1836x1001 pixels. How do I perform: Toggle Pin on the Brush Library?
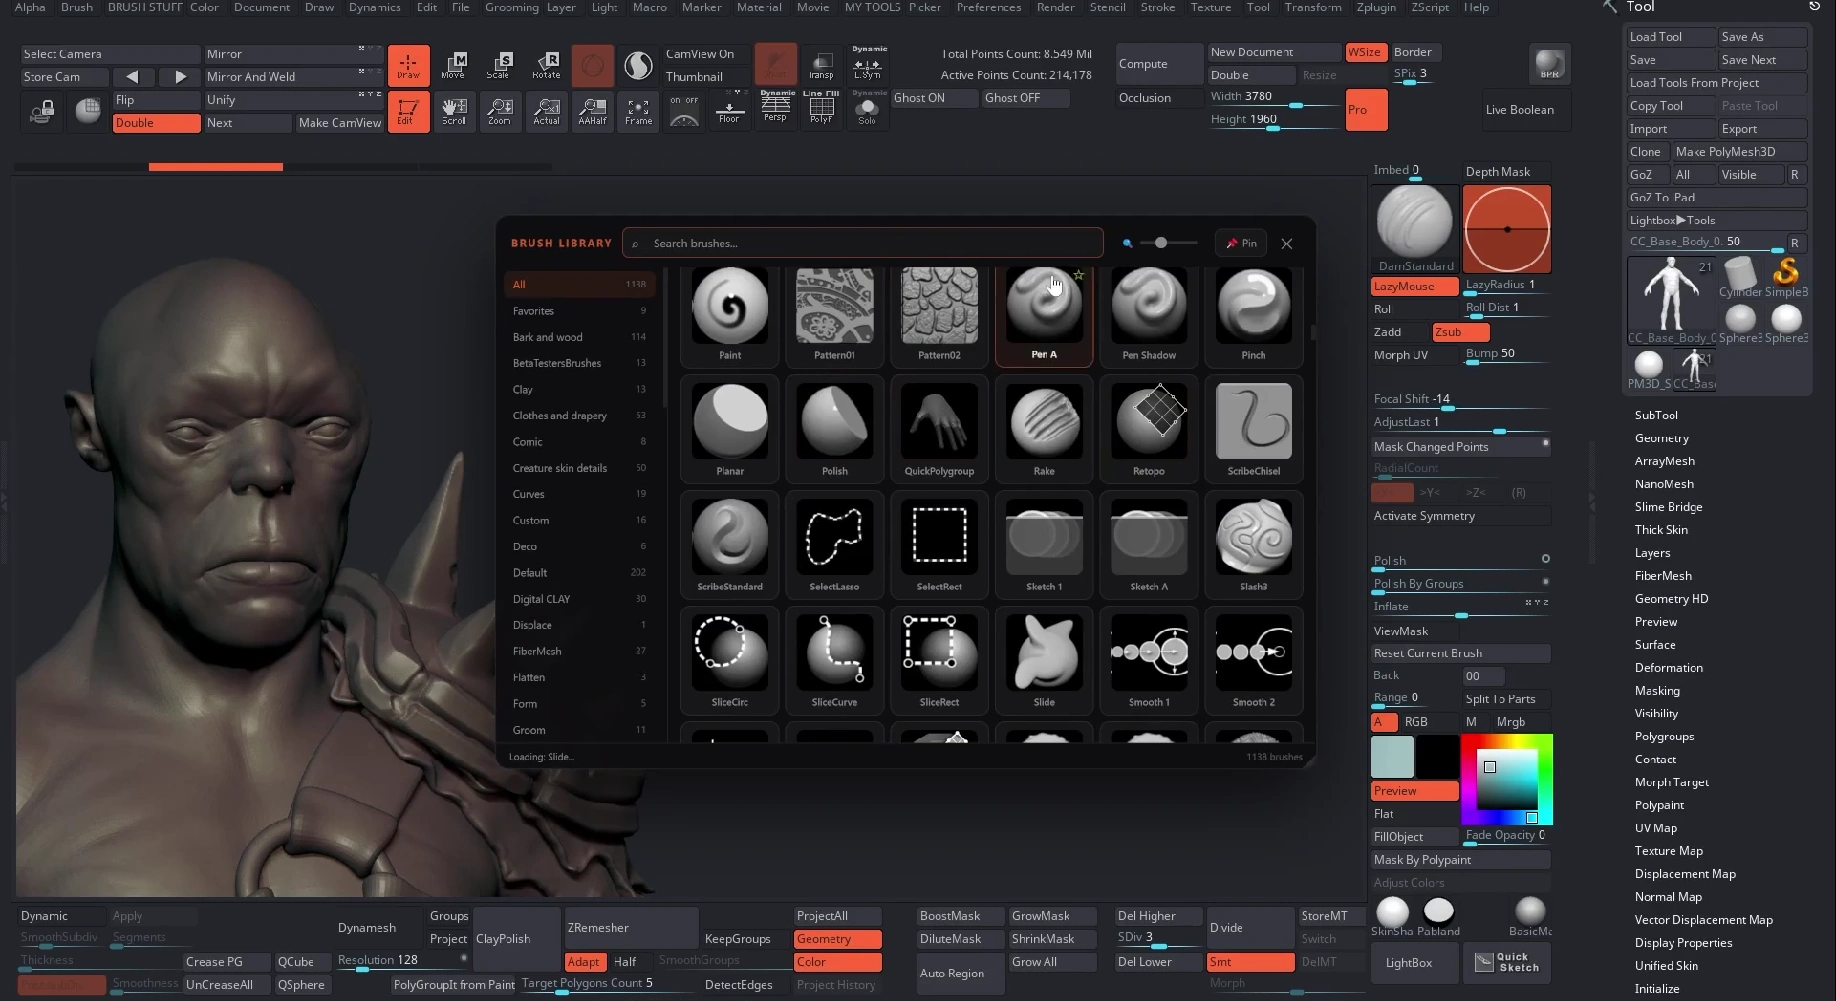[x=1242, y=243]
